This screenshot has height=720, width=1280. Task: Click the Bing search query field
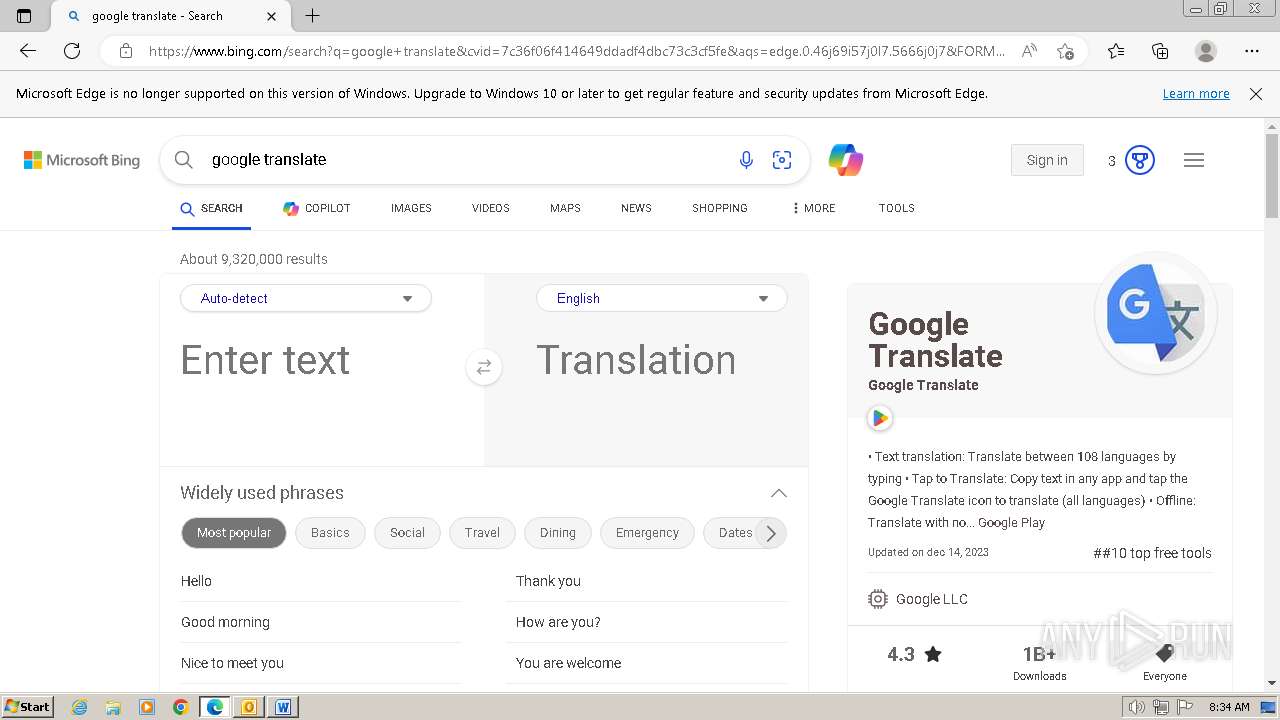pos(465,160)
